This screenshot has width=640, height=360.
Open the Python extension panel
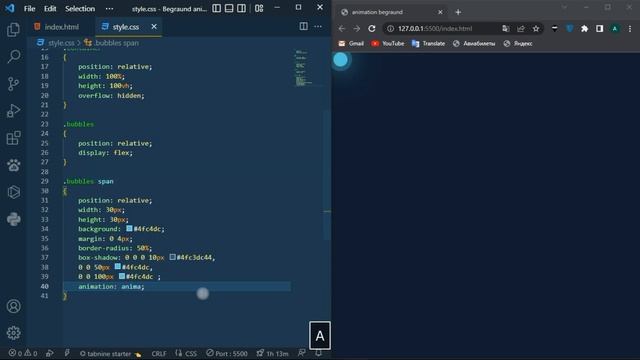tap(13, 219)
